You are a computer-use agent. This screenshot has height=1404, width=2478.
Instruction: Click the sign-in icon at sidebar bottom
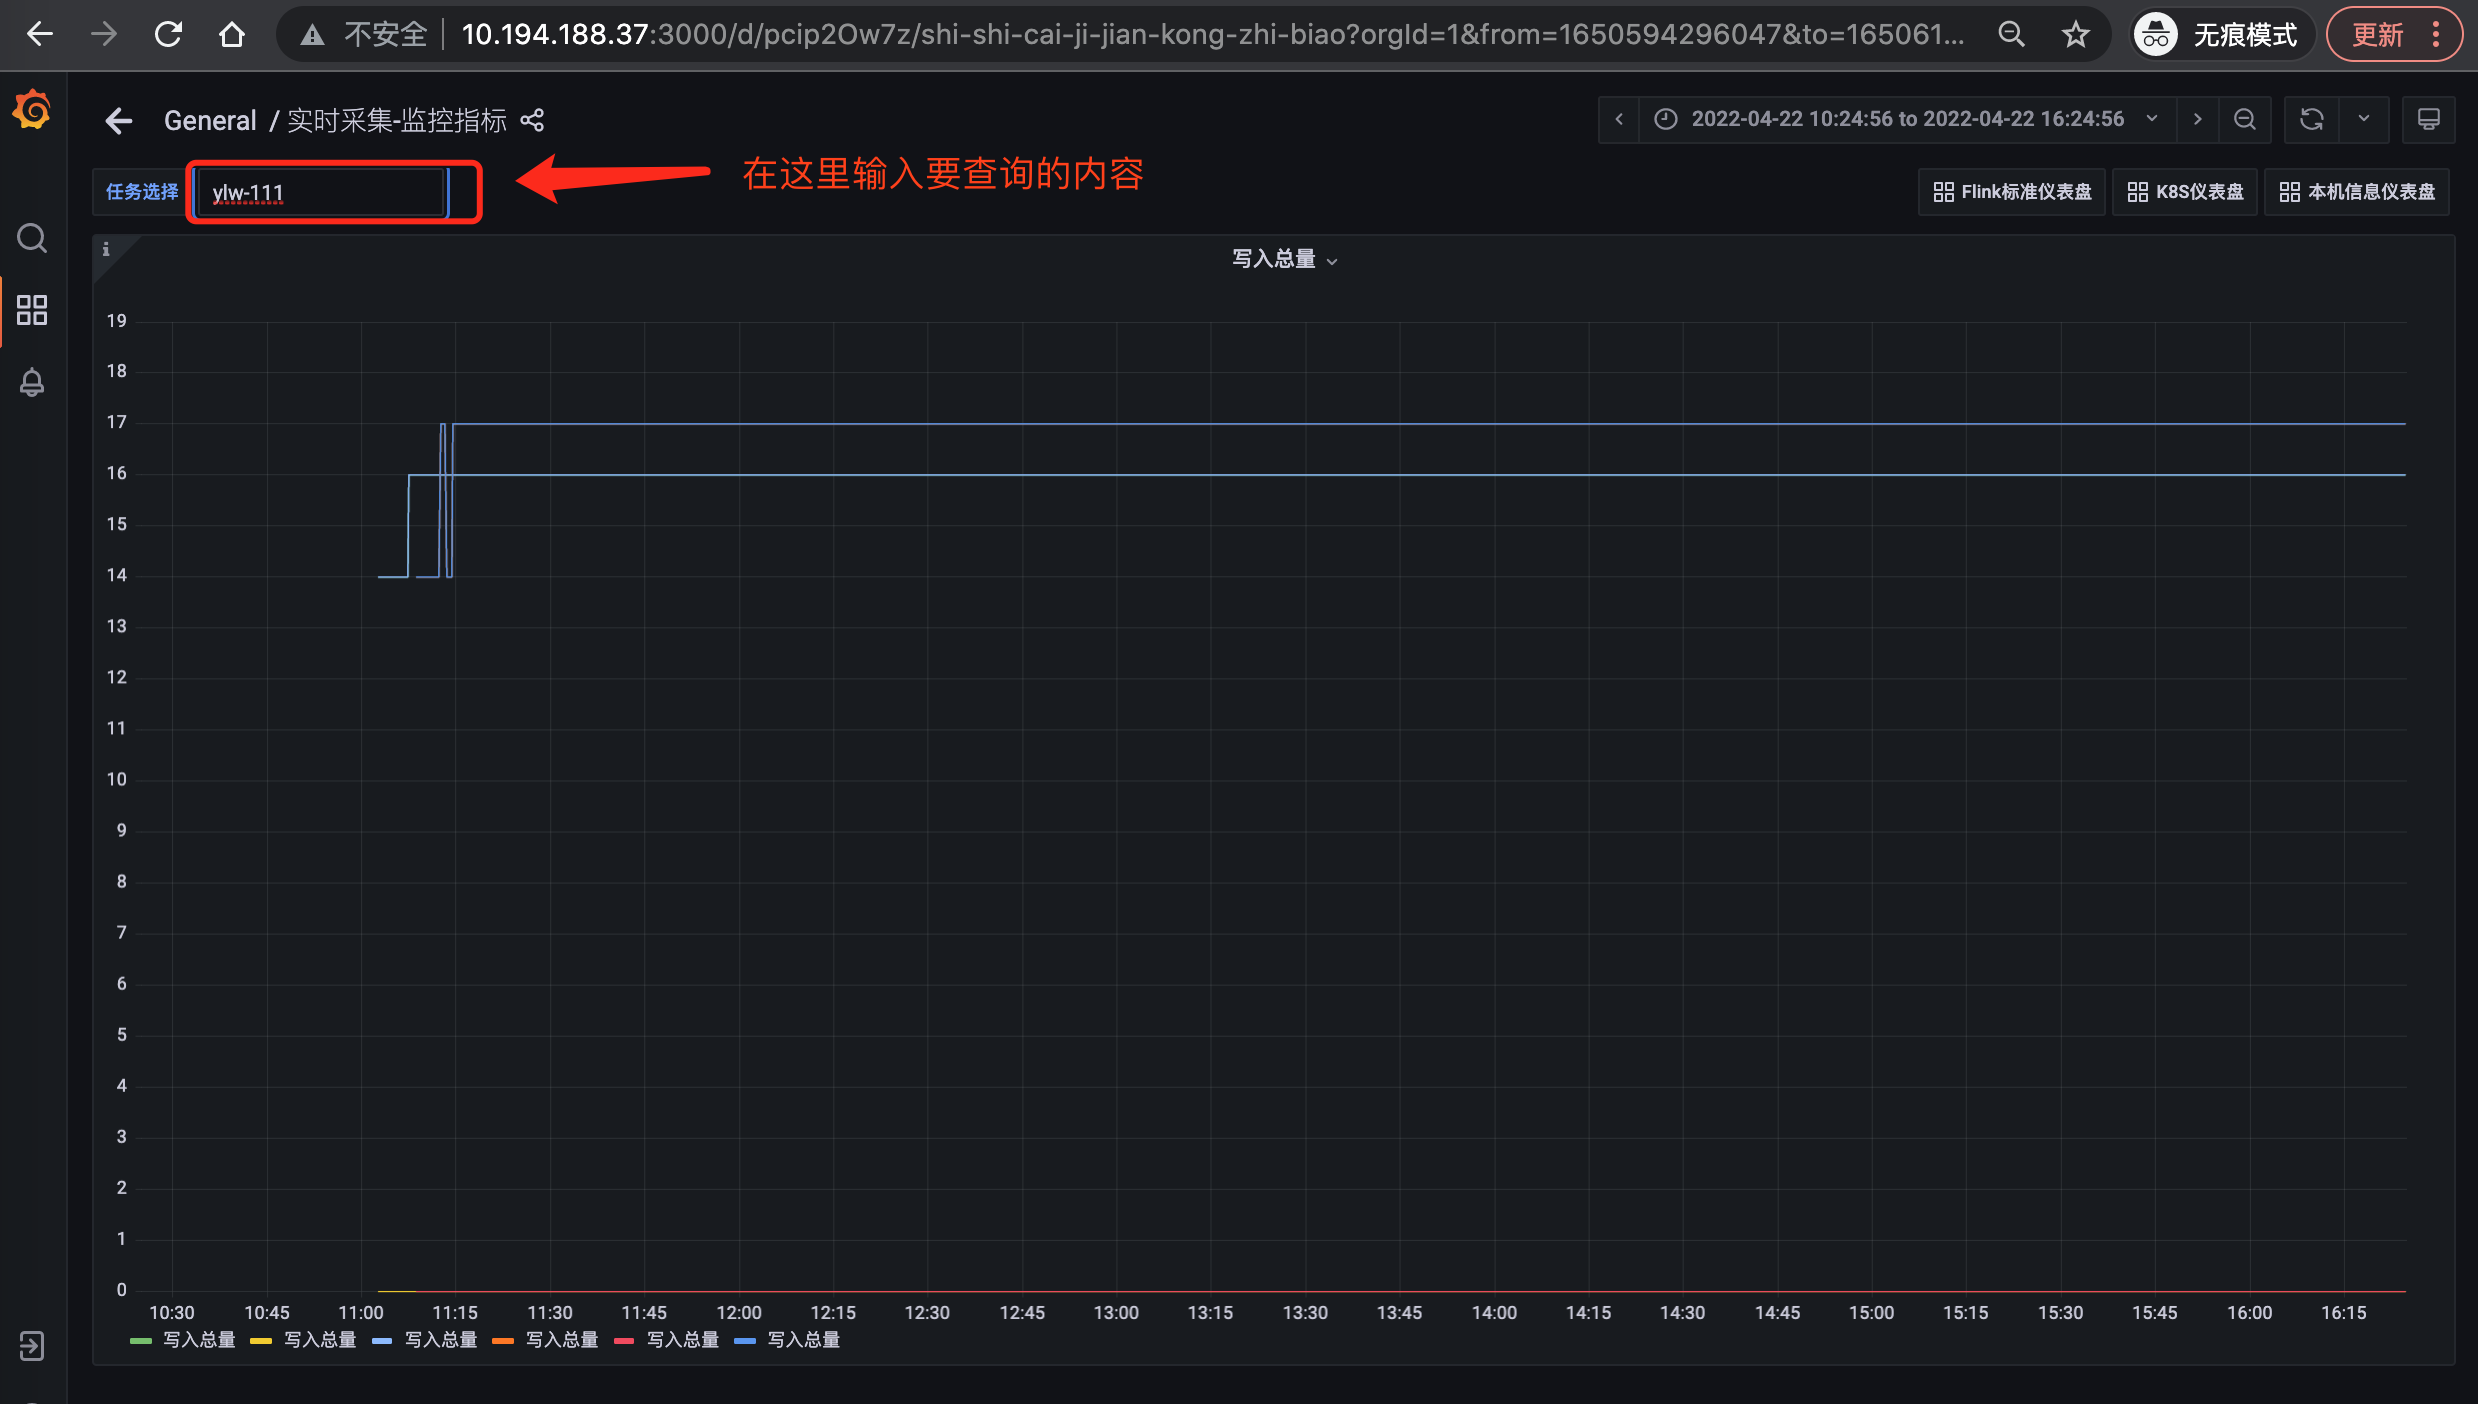(x=32, y=1346)
